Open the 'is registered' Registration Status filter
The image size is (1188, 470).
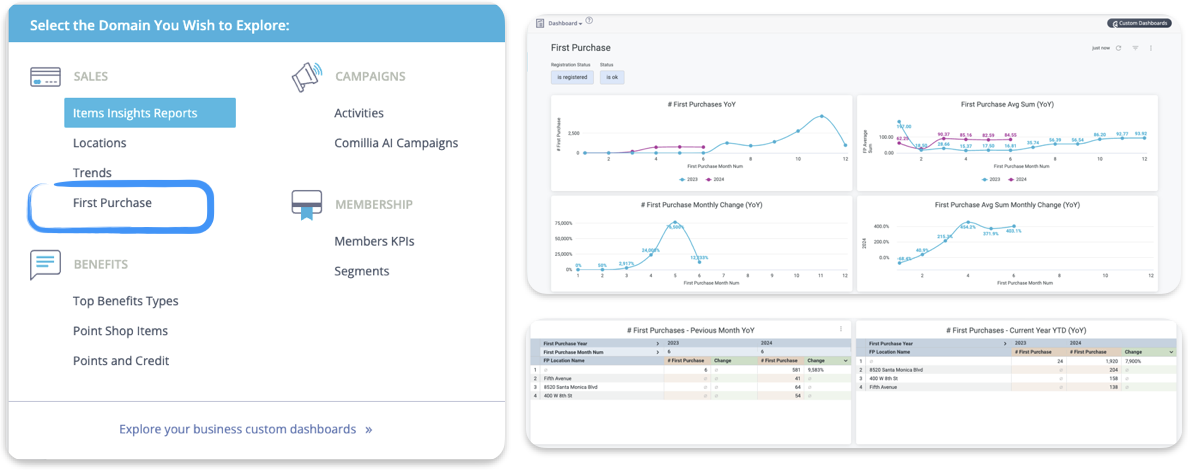[x=572, y=77]
